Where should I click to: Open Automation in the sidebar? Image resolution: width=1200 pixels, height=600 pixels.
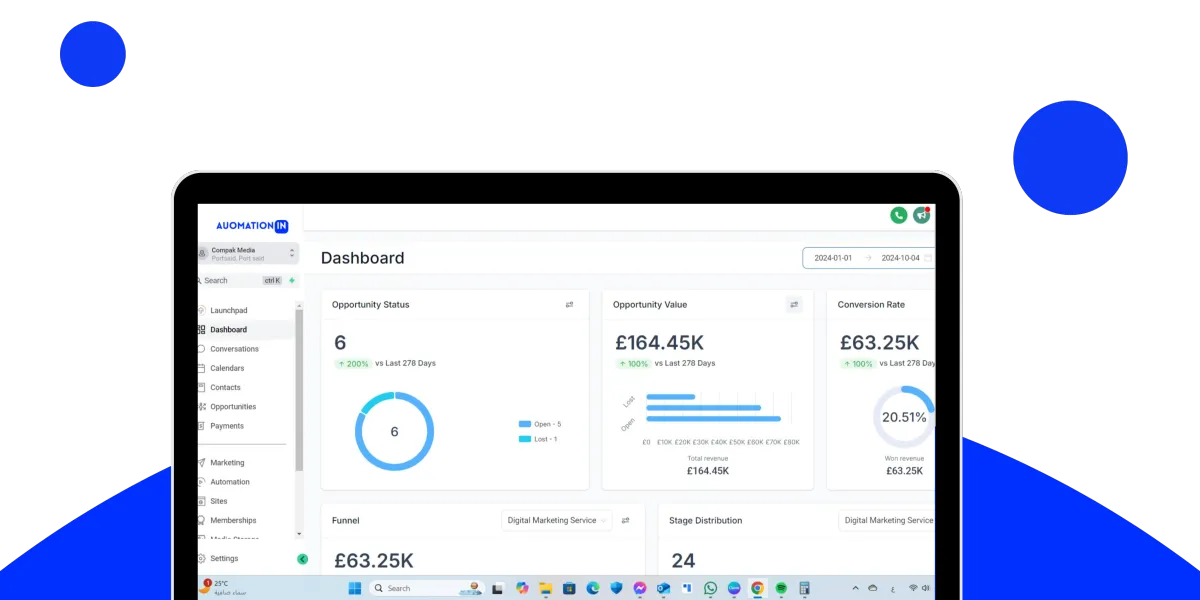[x=230, y=482]
